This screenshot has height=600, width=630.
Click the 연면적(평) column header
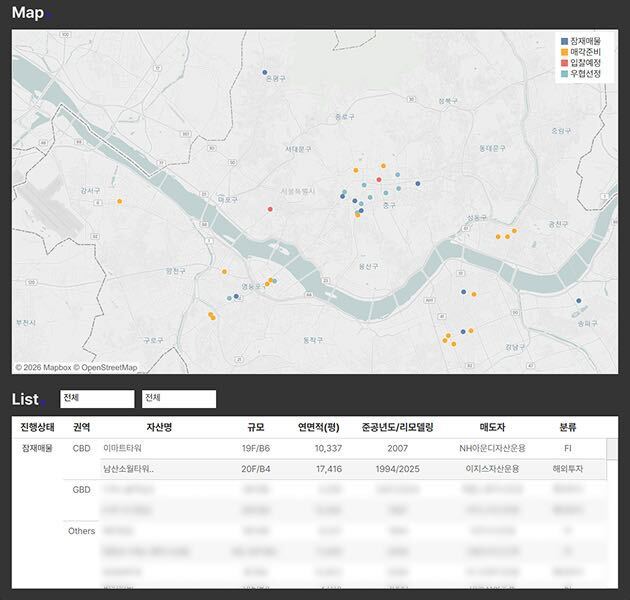click(320, 427)
